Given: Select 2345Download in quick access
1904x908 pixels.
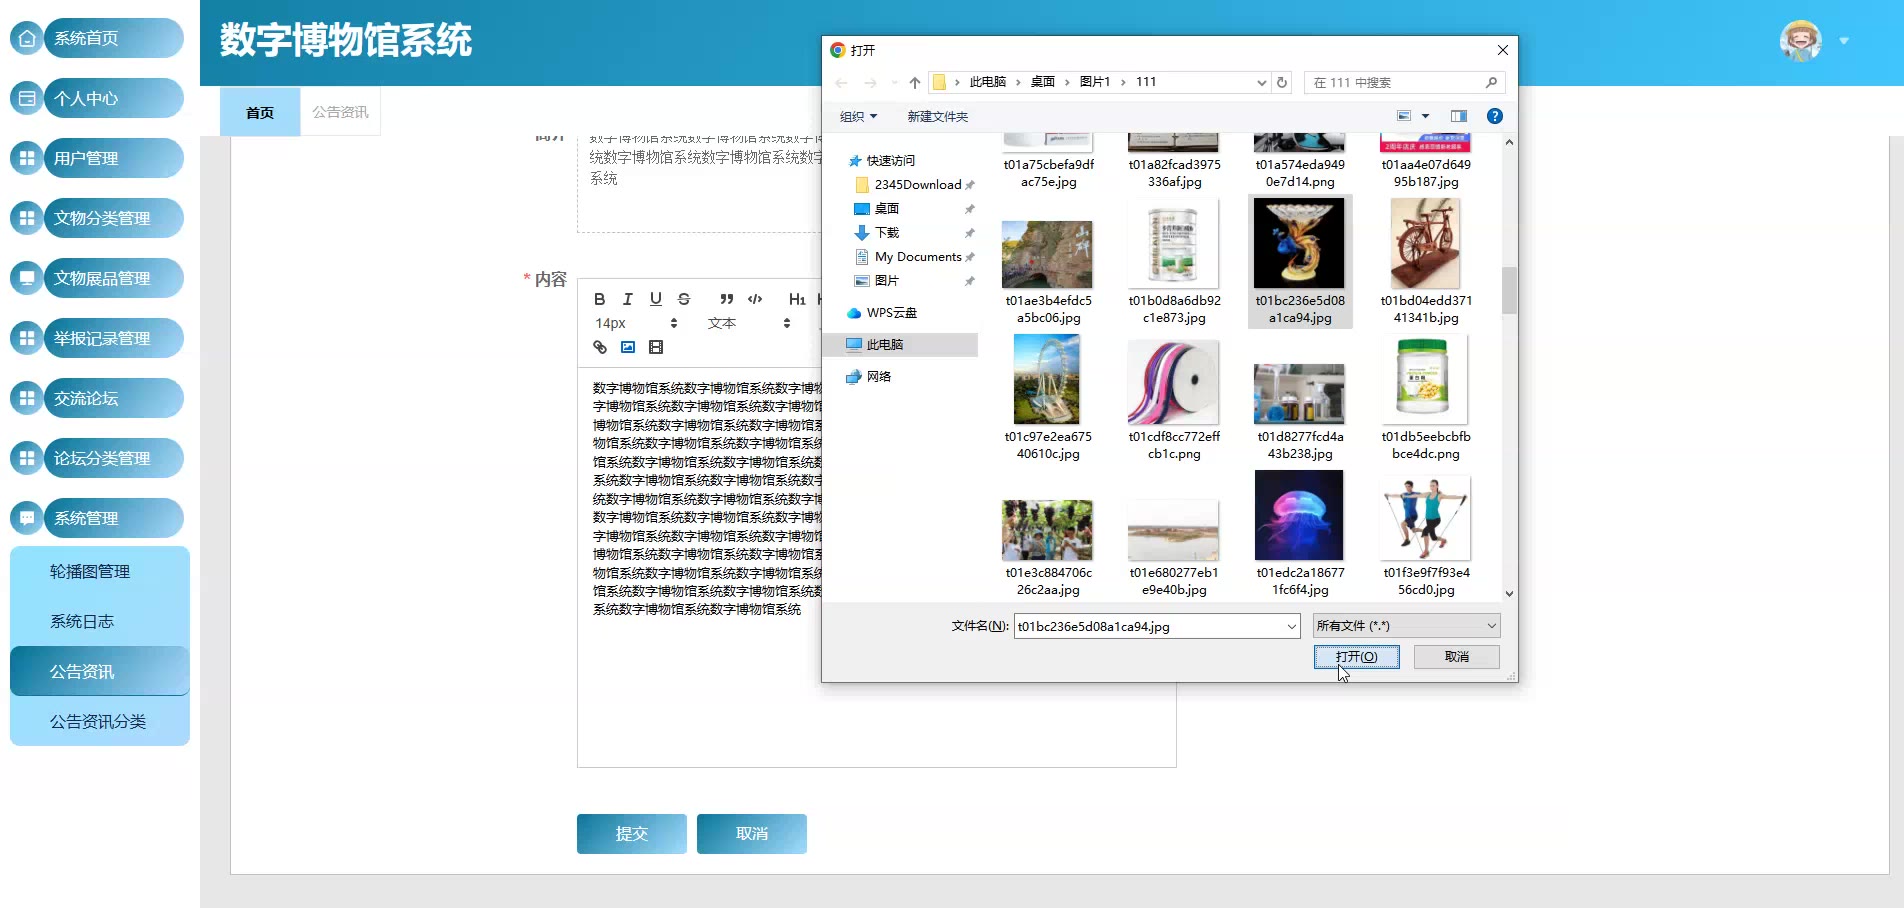Looking at the screenshot, I should click(x=916, y=185).
